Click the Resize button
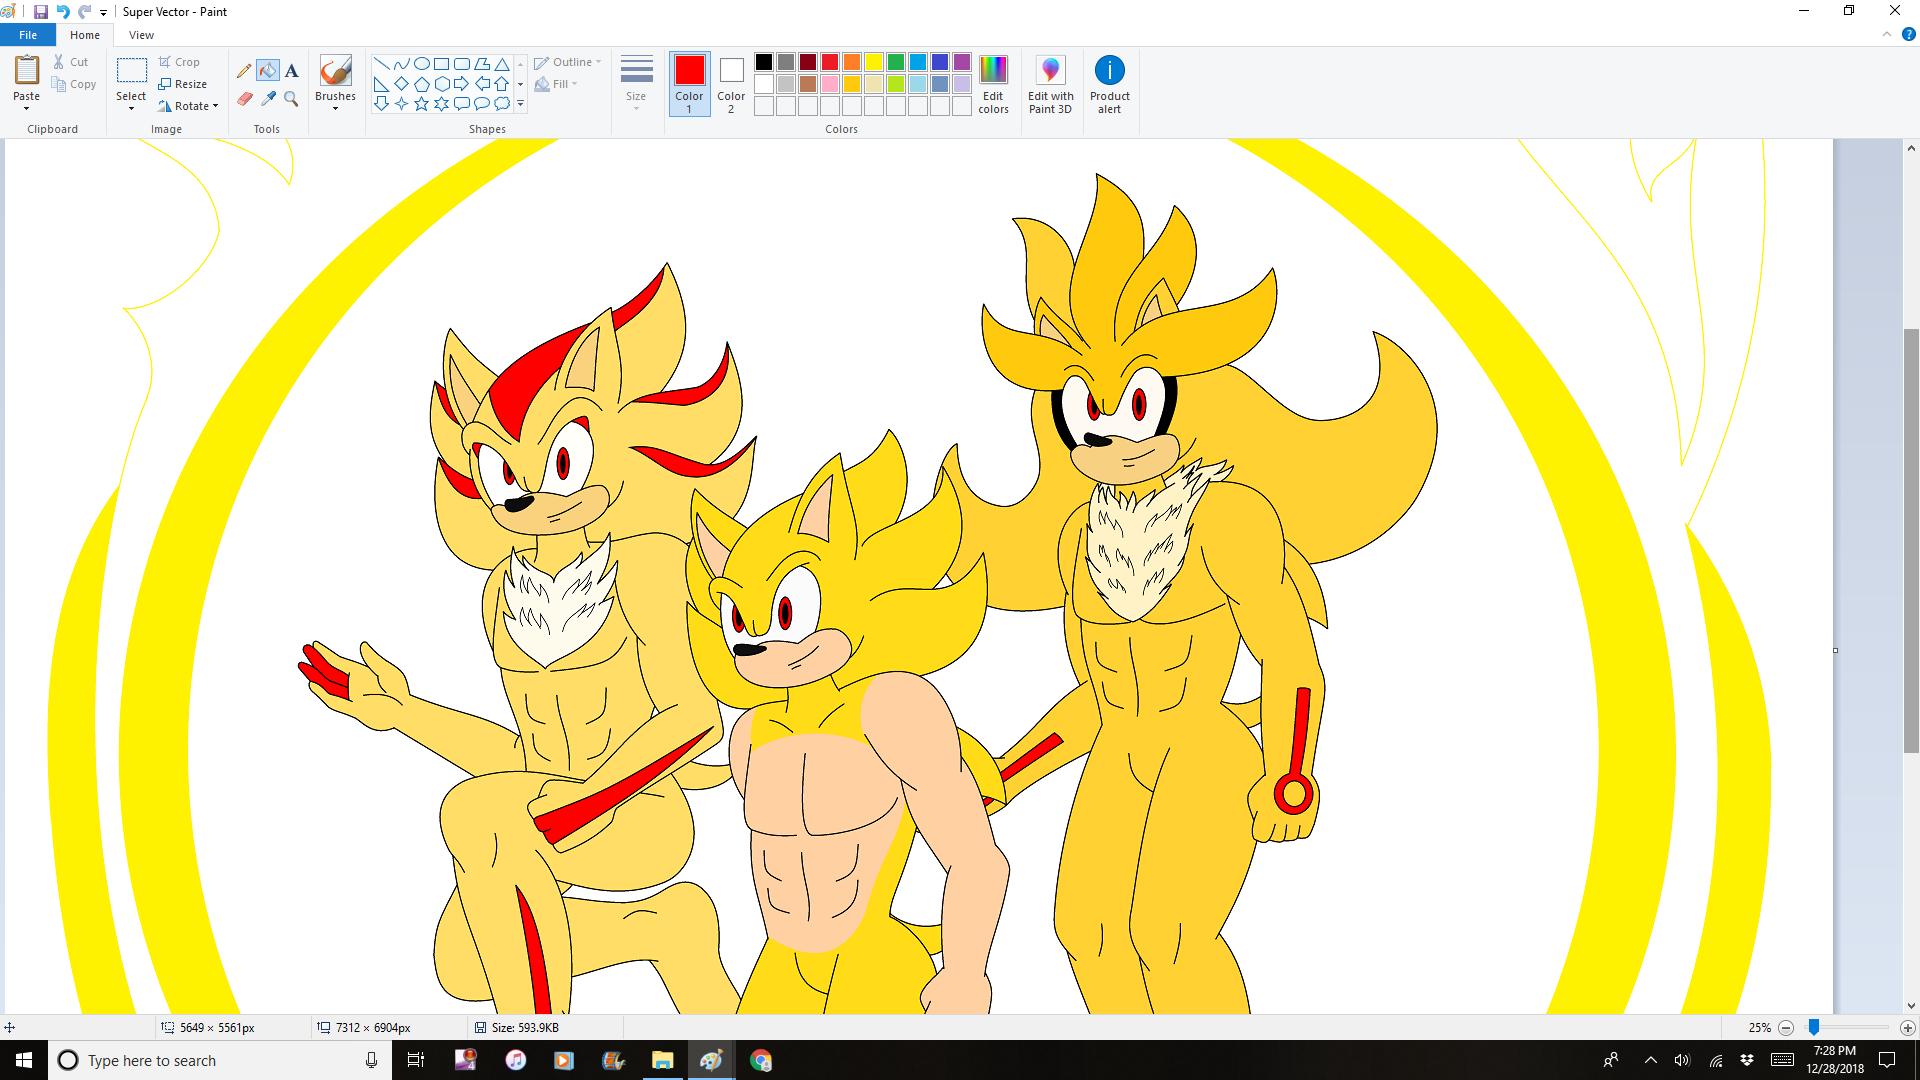The width and height of the screenshot is (1920, 1080). click(x=183, y=84)
